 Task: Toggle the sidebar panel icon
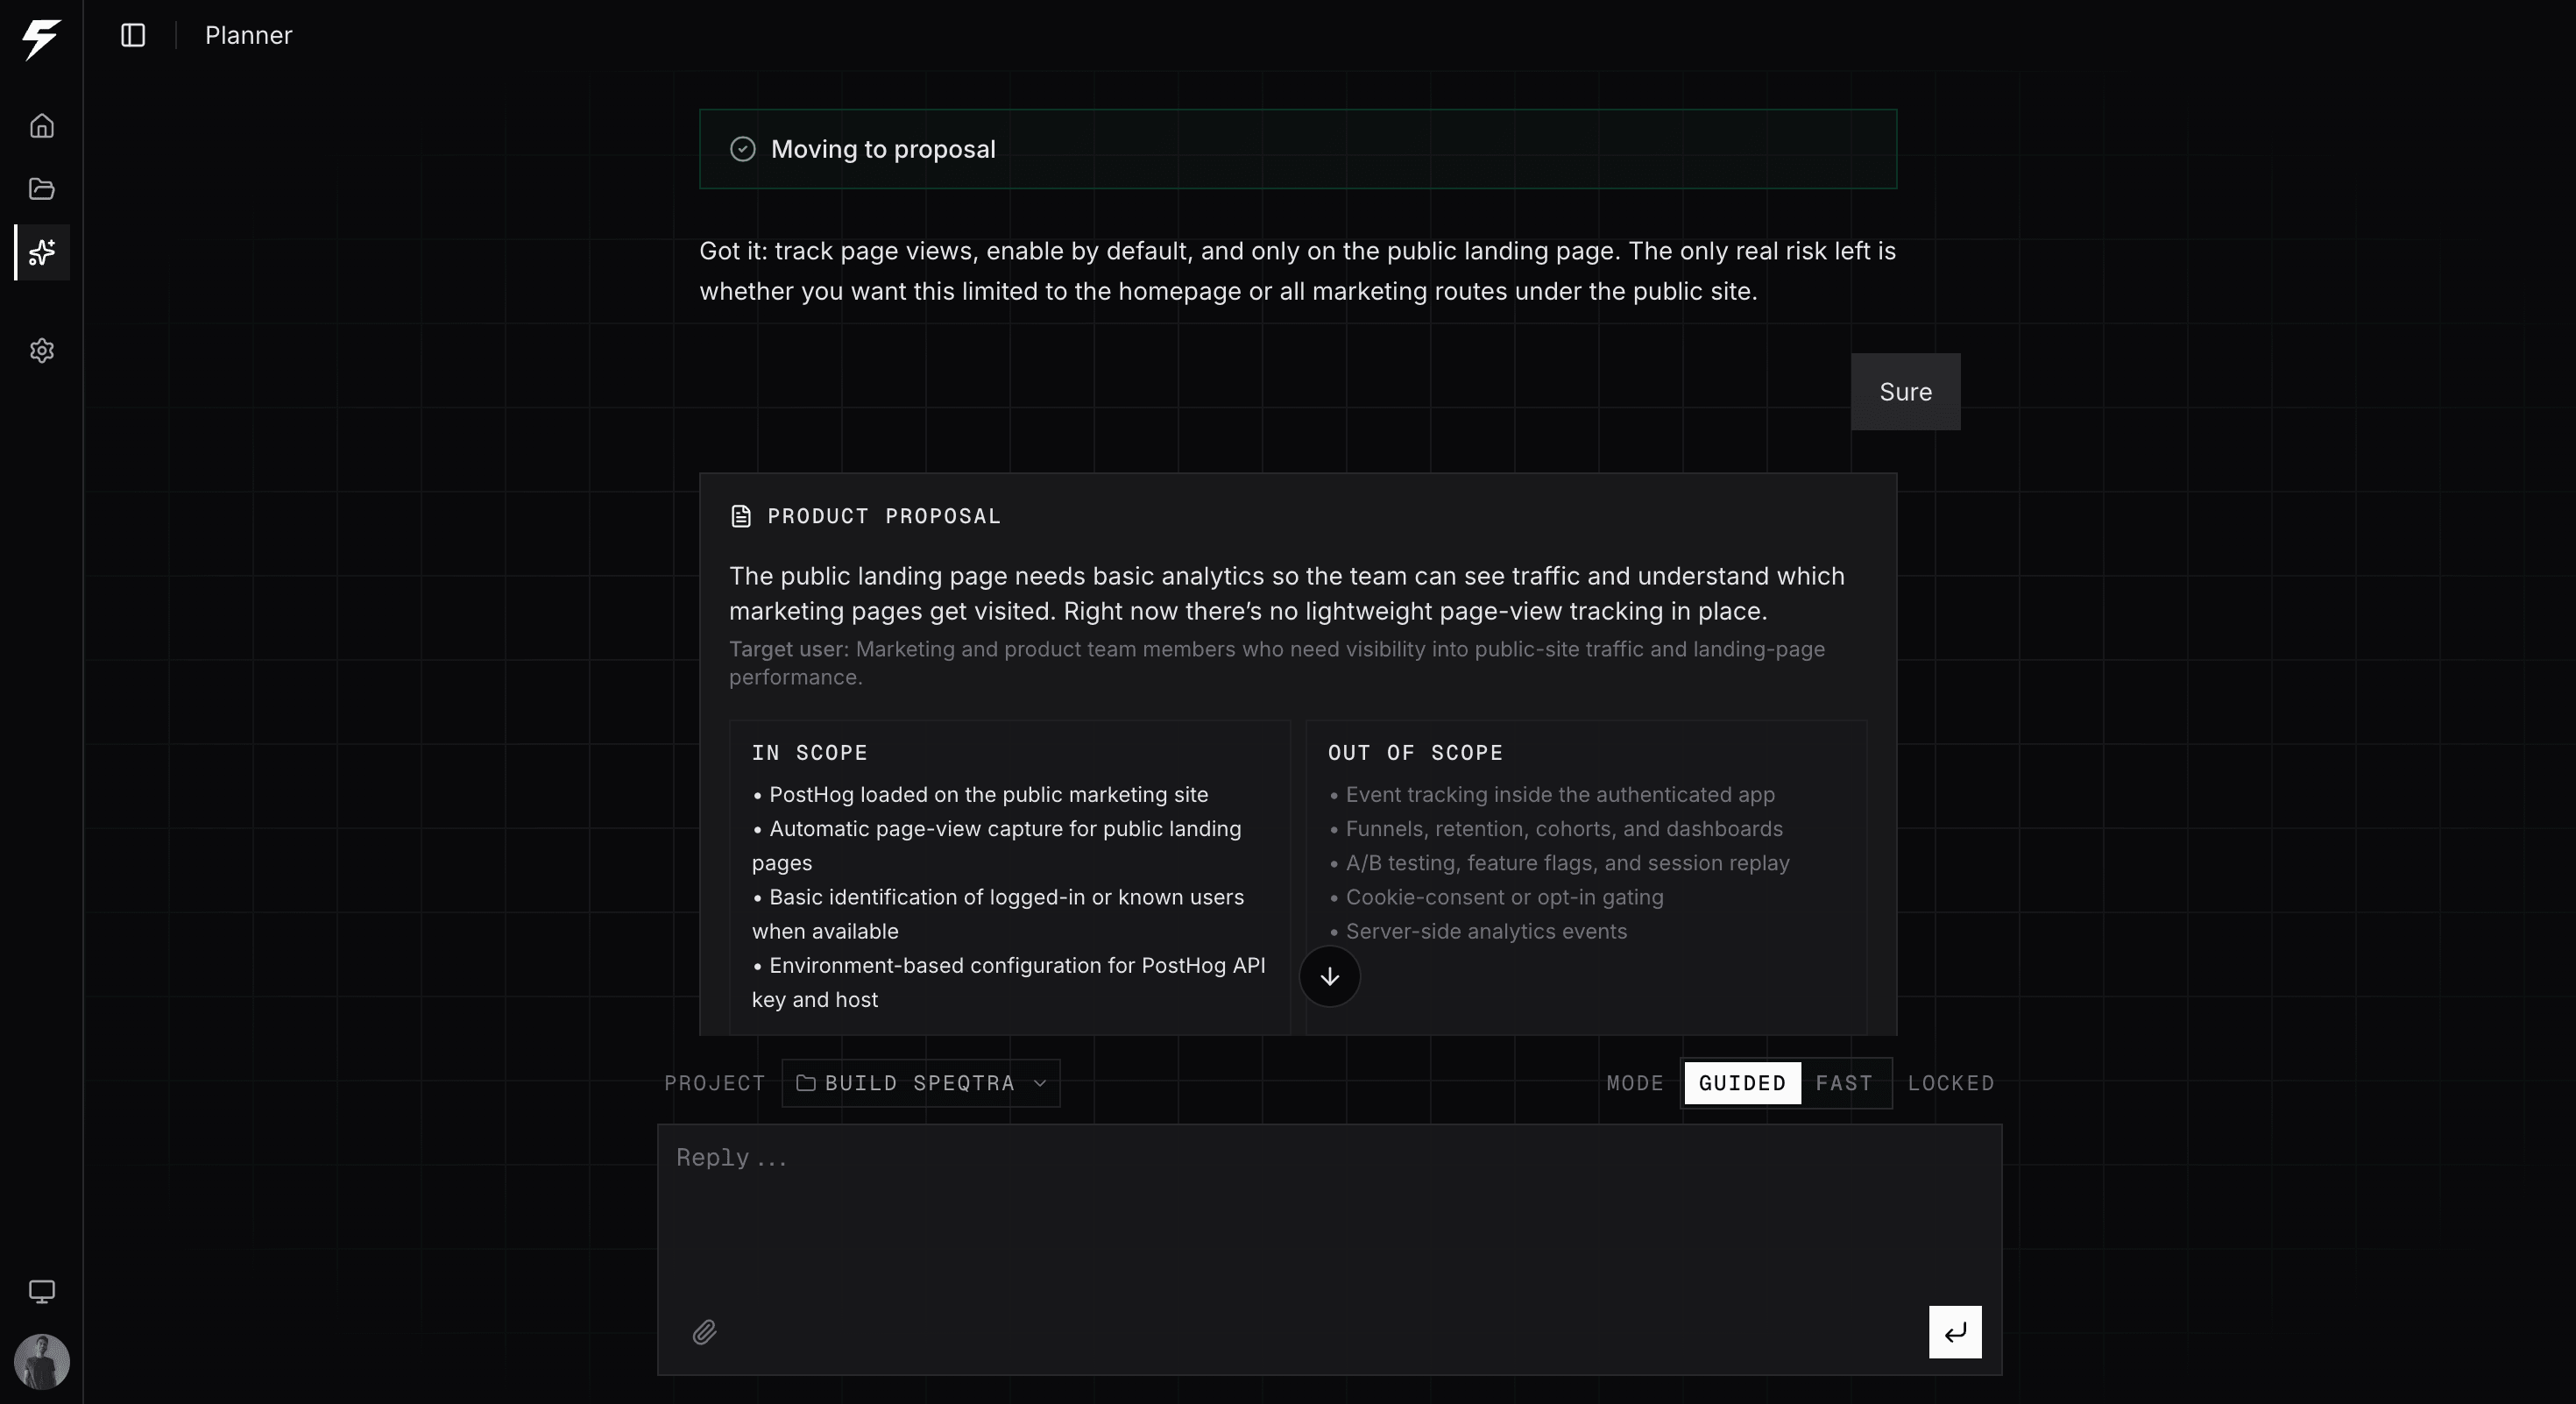pyautogui.click(x=133, y=35)
